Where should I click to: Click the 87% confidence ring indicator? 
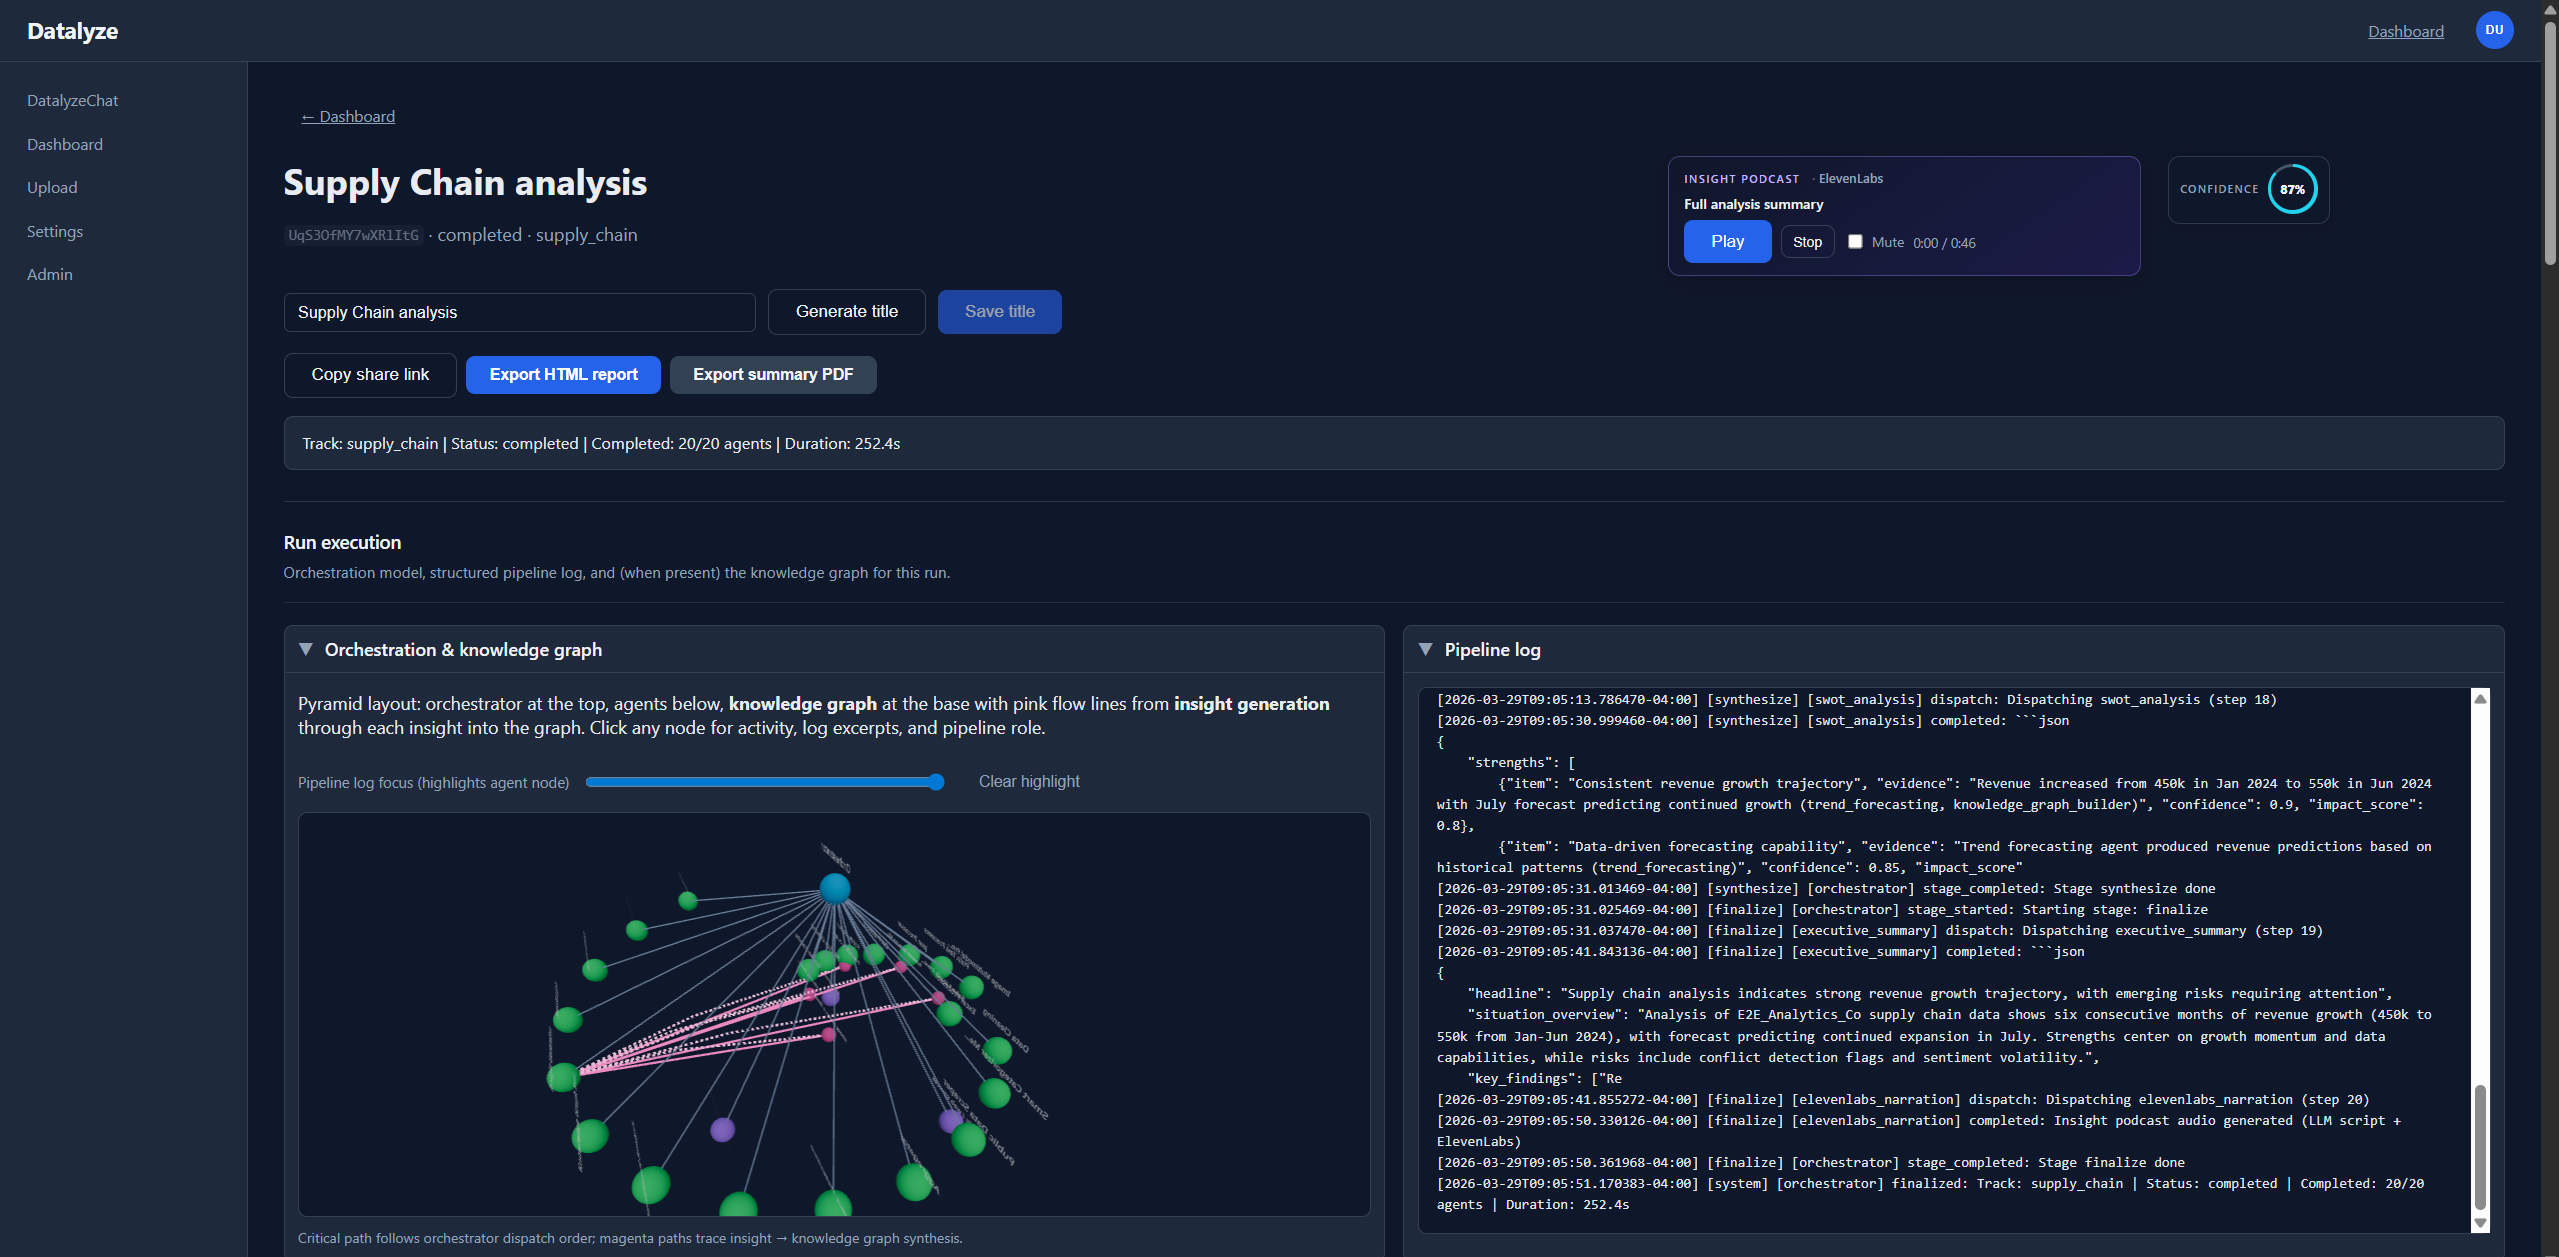pyautogui.click(x=2292, y=189)
